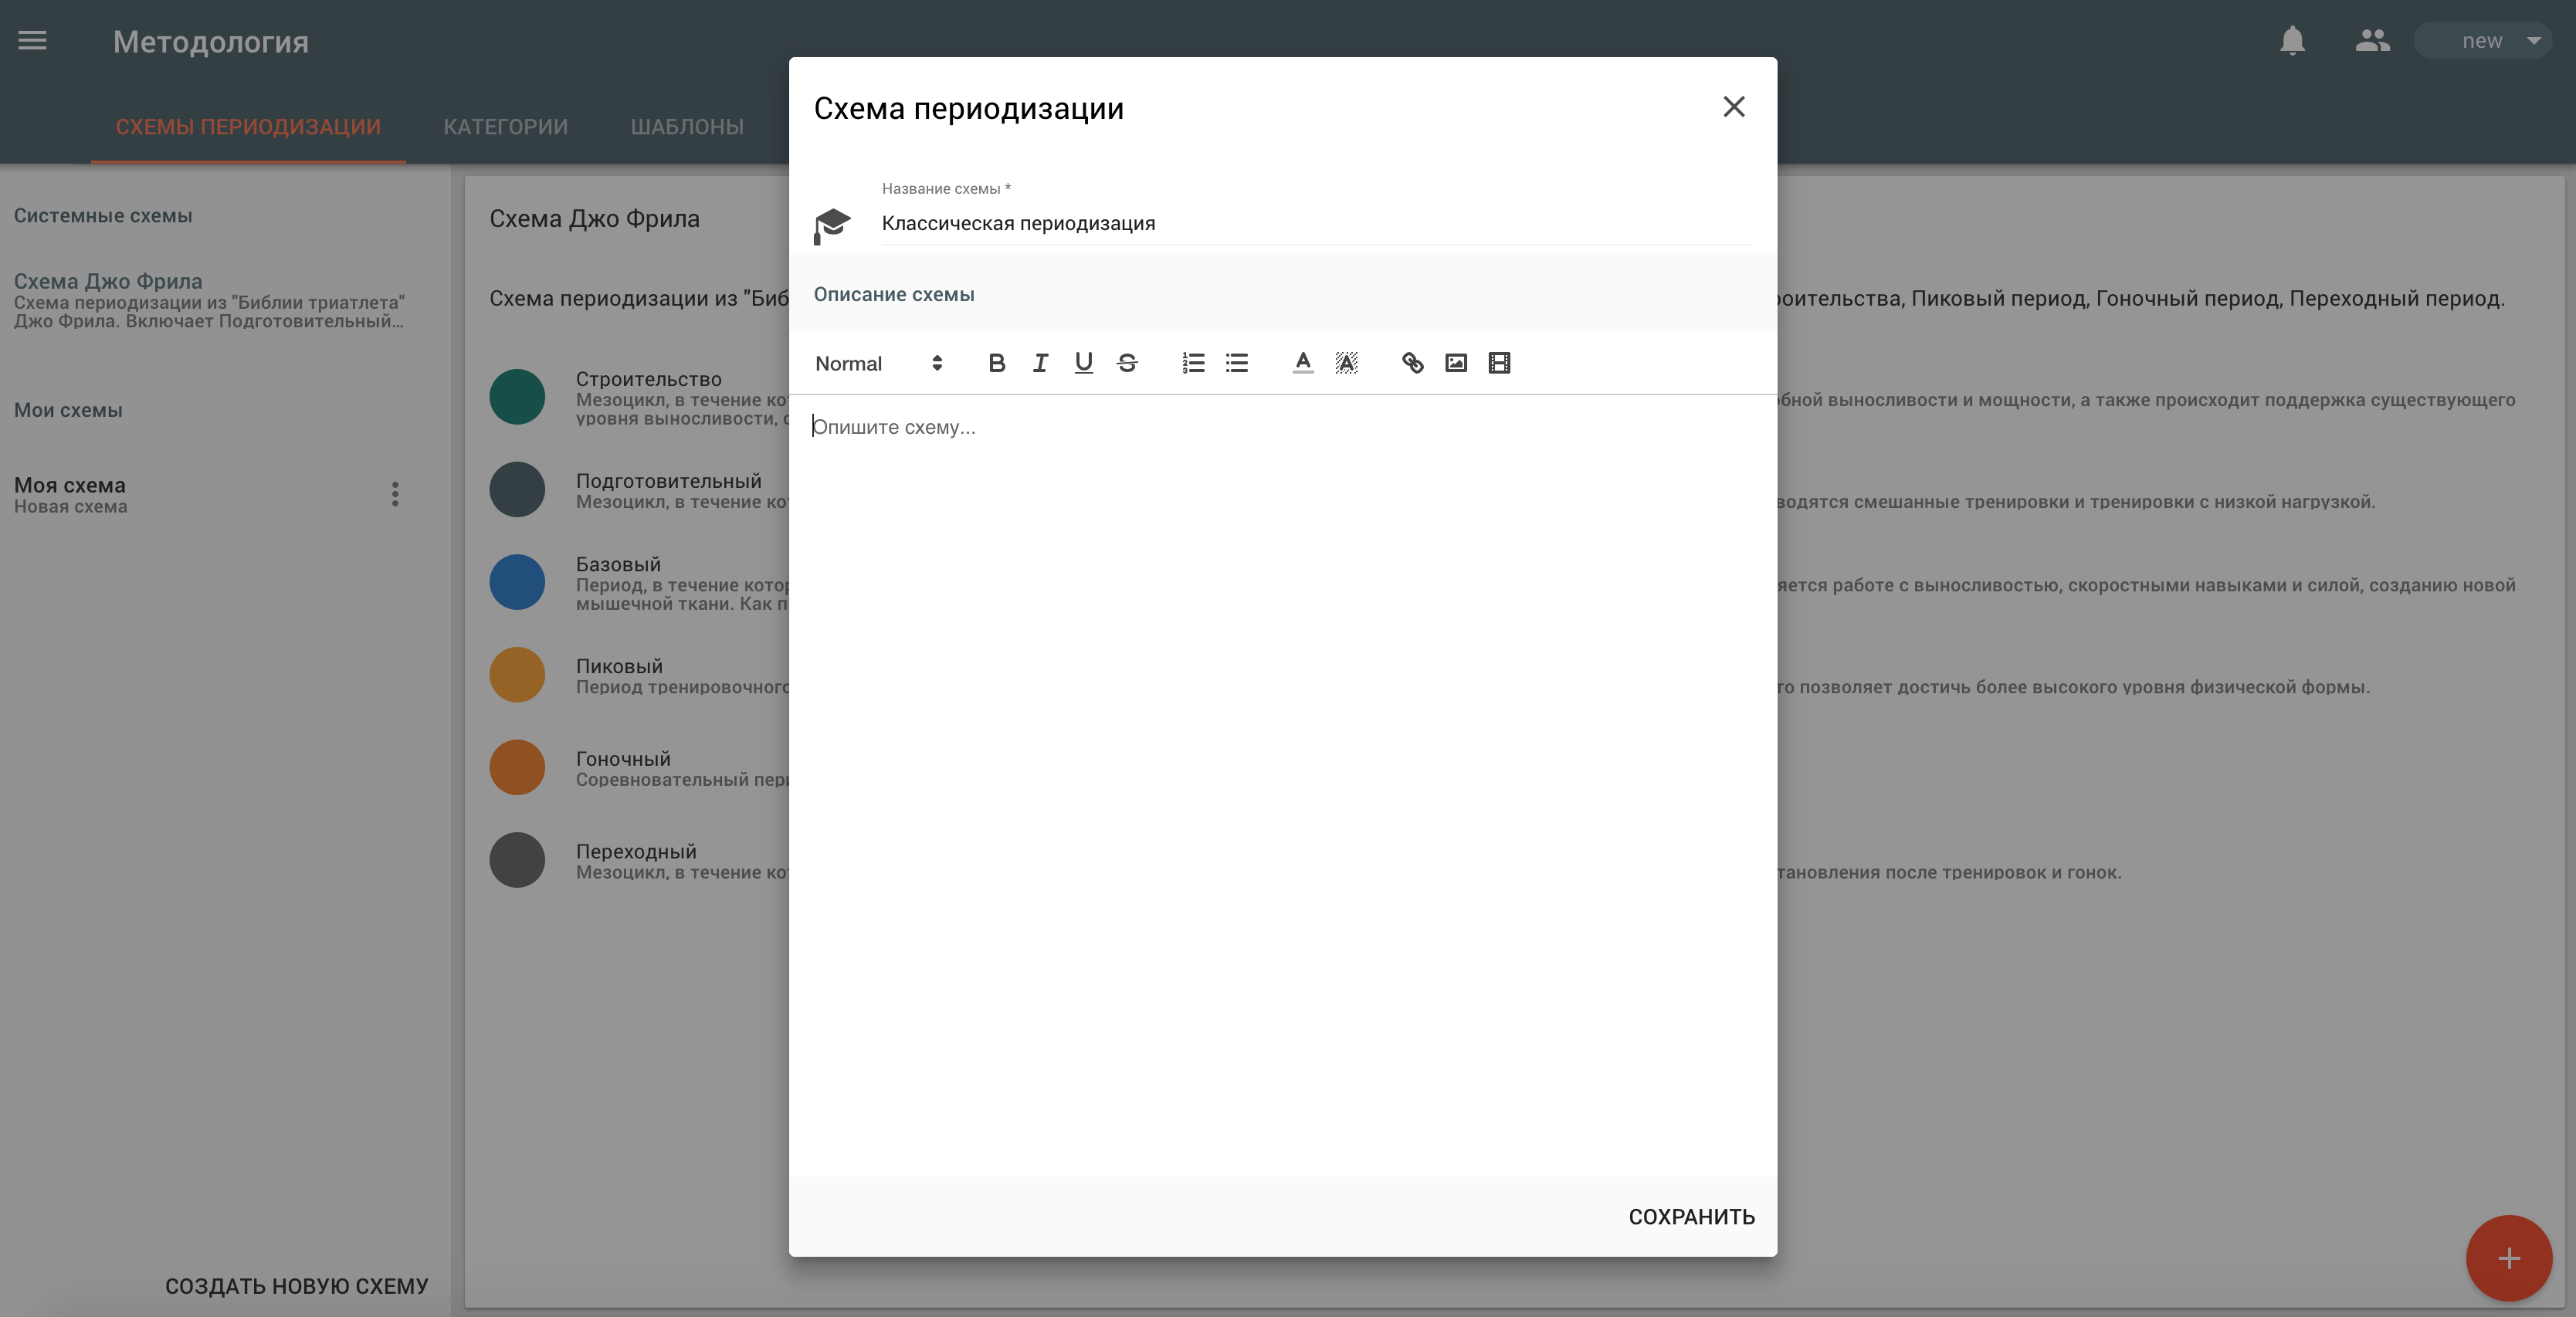Click the highlight text icon

coord(1345,363)
